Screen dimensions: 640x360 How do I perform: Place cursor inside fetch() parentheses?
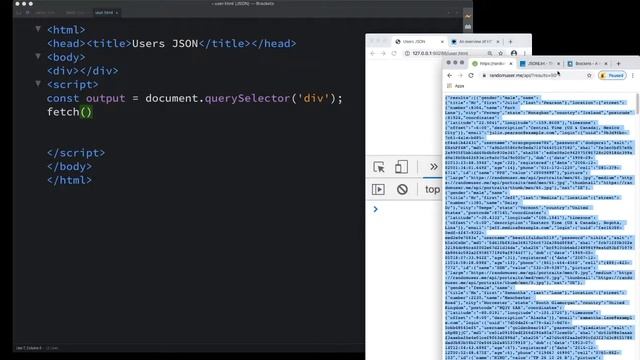[86, 112]
